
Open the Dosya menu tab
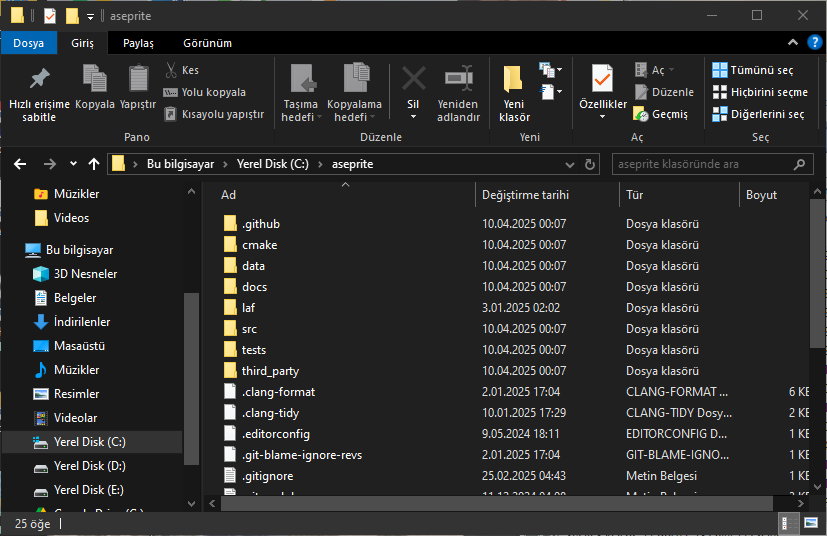[28, 43]
